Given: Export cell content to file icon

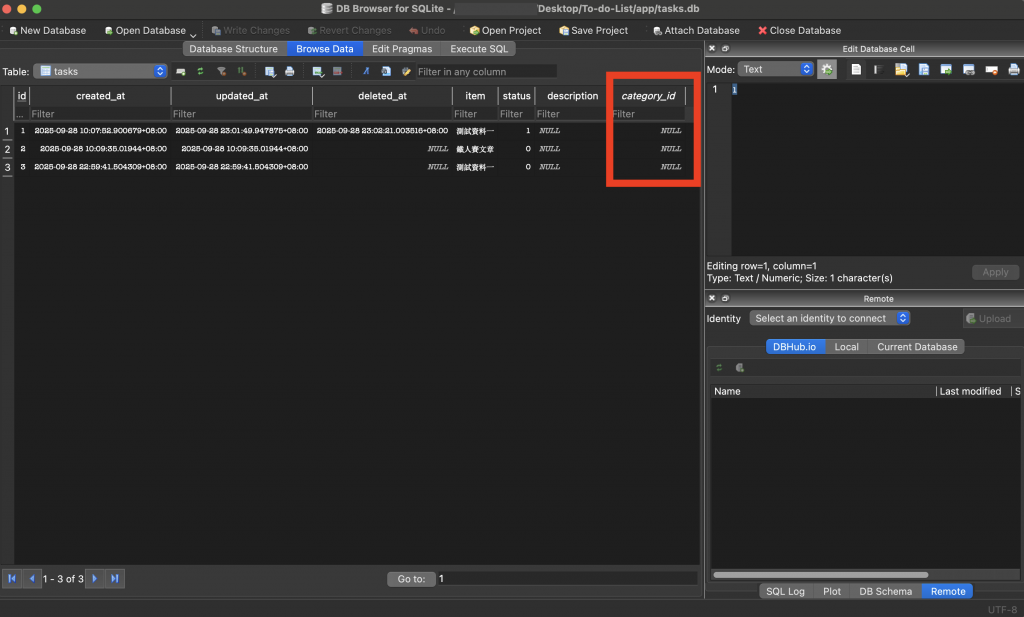Looking at the screenshot, I should 923,69.
